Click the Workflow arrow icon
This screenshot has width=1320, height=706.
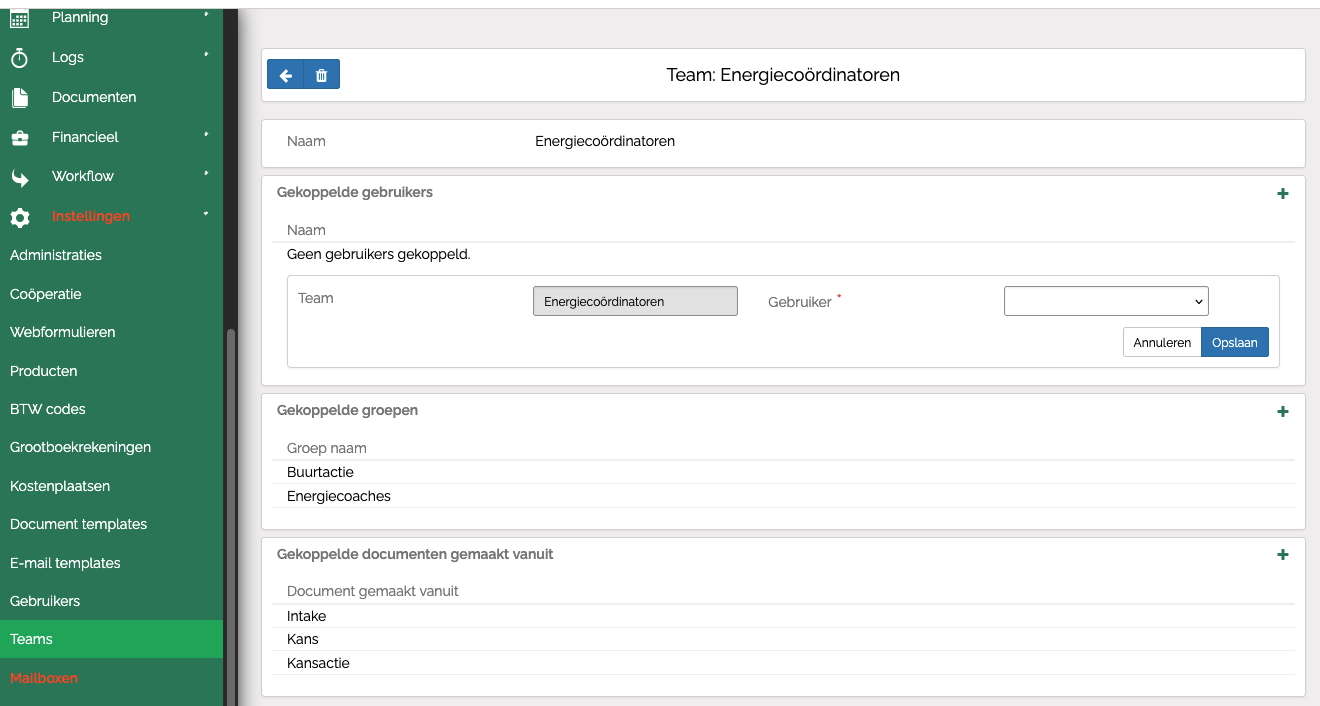coord(20,177)
